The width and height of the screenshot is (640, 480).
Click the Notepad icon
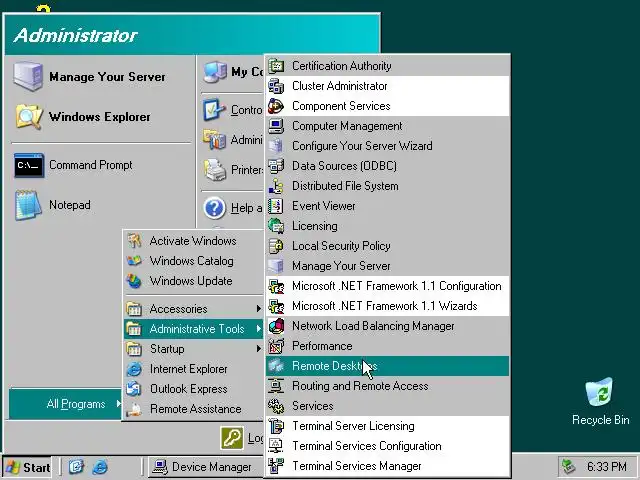click(x=29, y=205)
